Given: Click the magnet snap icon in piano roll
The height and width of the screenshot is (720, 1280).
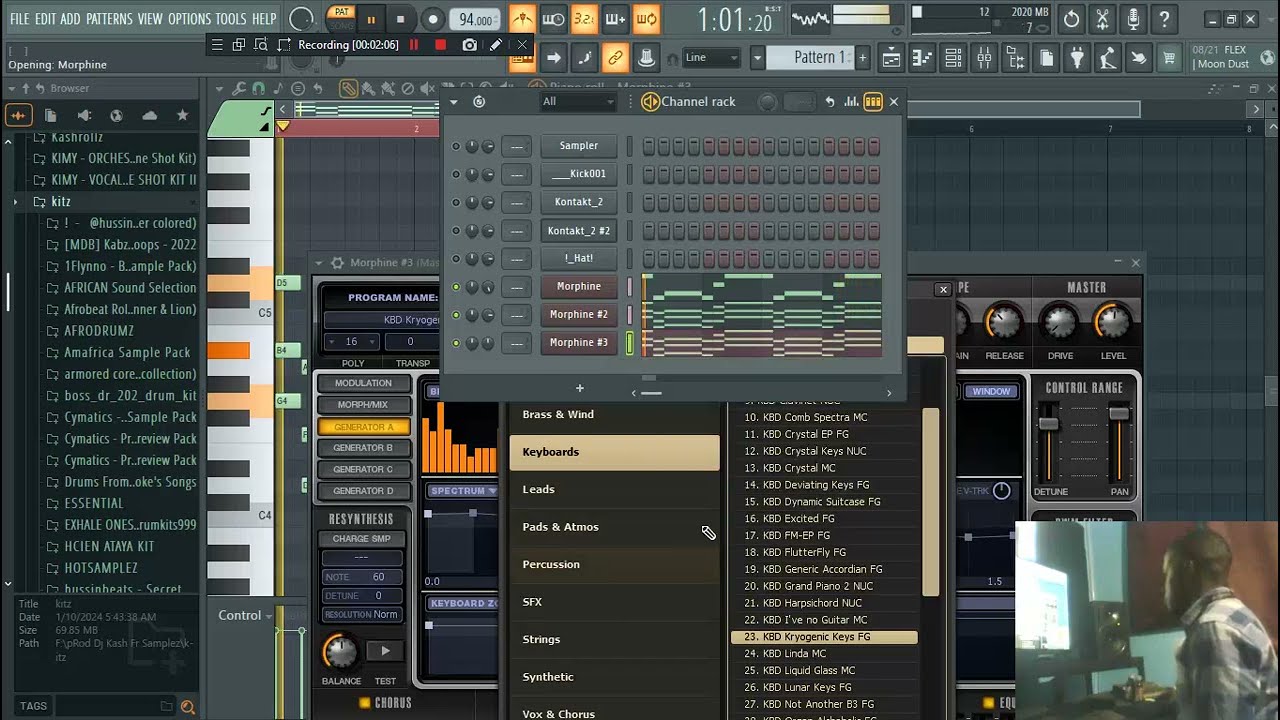Looking at the screenshot, I should click(x=259, y=88).
